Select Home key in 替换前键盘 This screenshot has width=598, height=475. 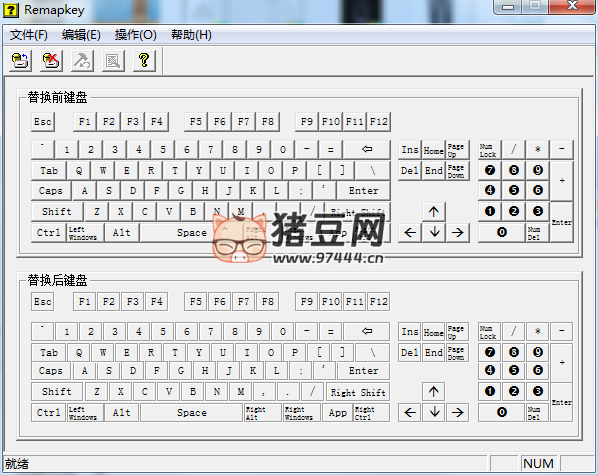pos(434,150)
